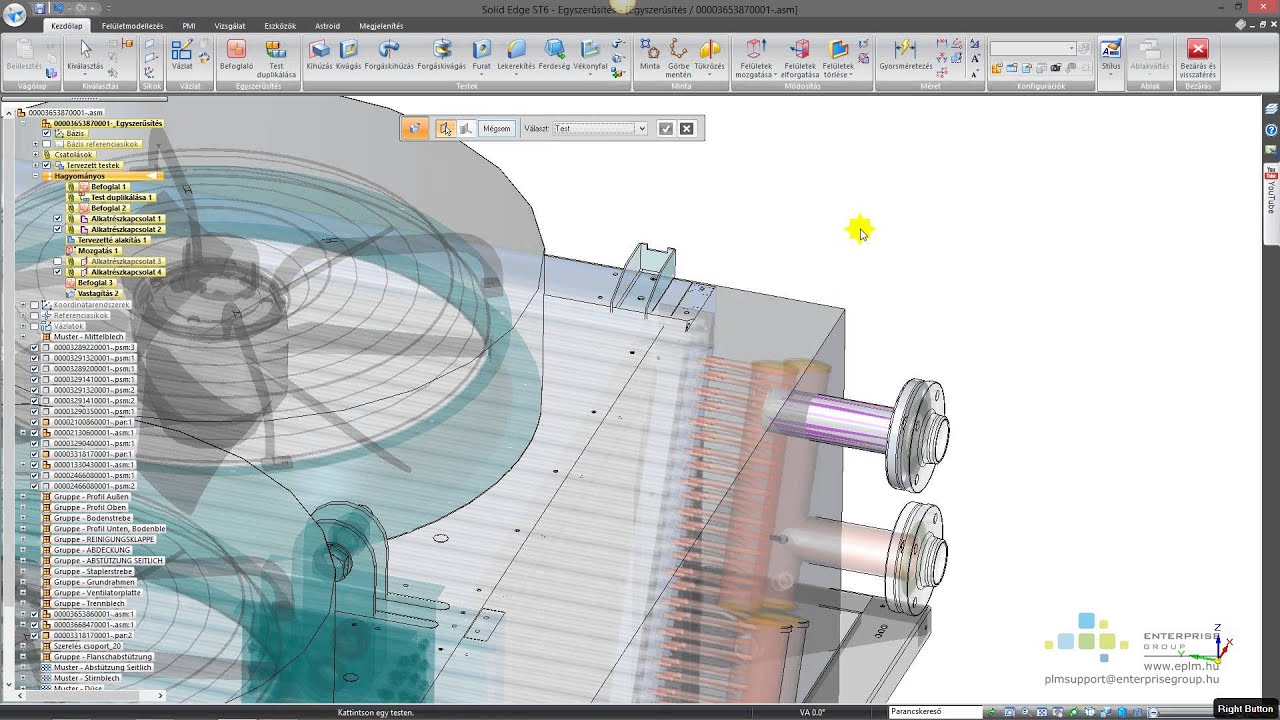Collapse Muster - Mittelblech node
This screenshot has height=720, width=1280.
[23, 336]
